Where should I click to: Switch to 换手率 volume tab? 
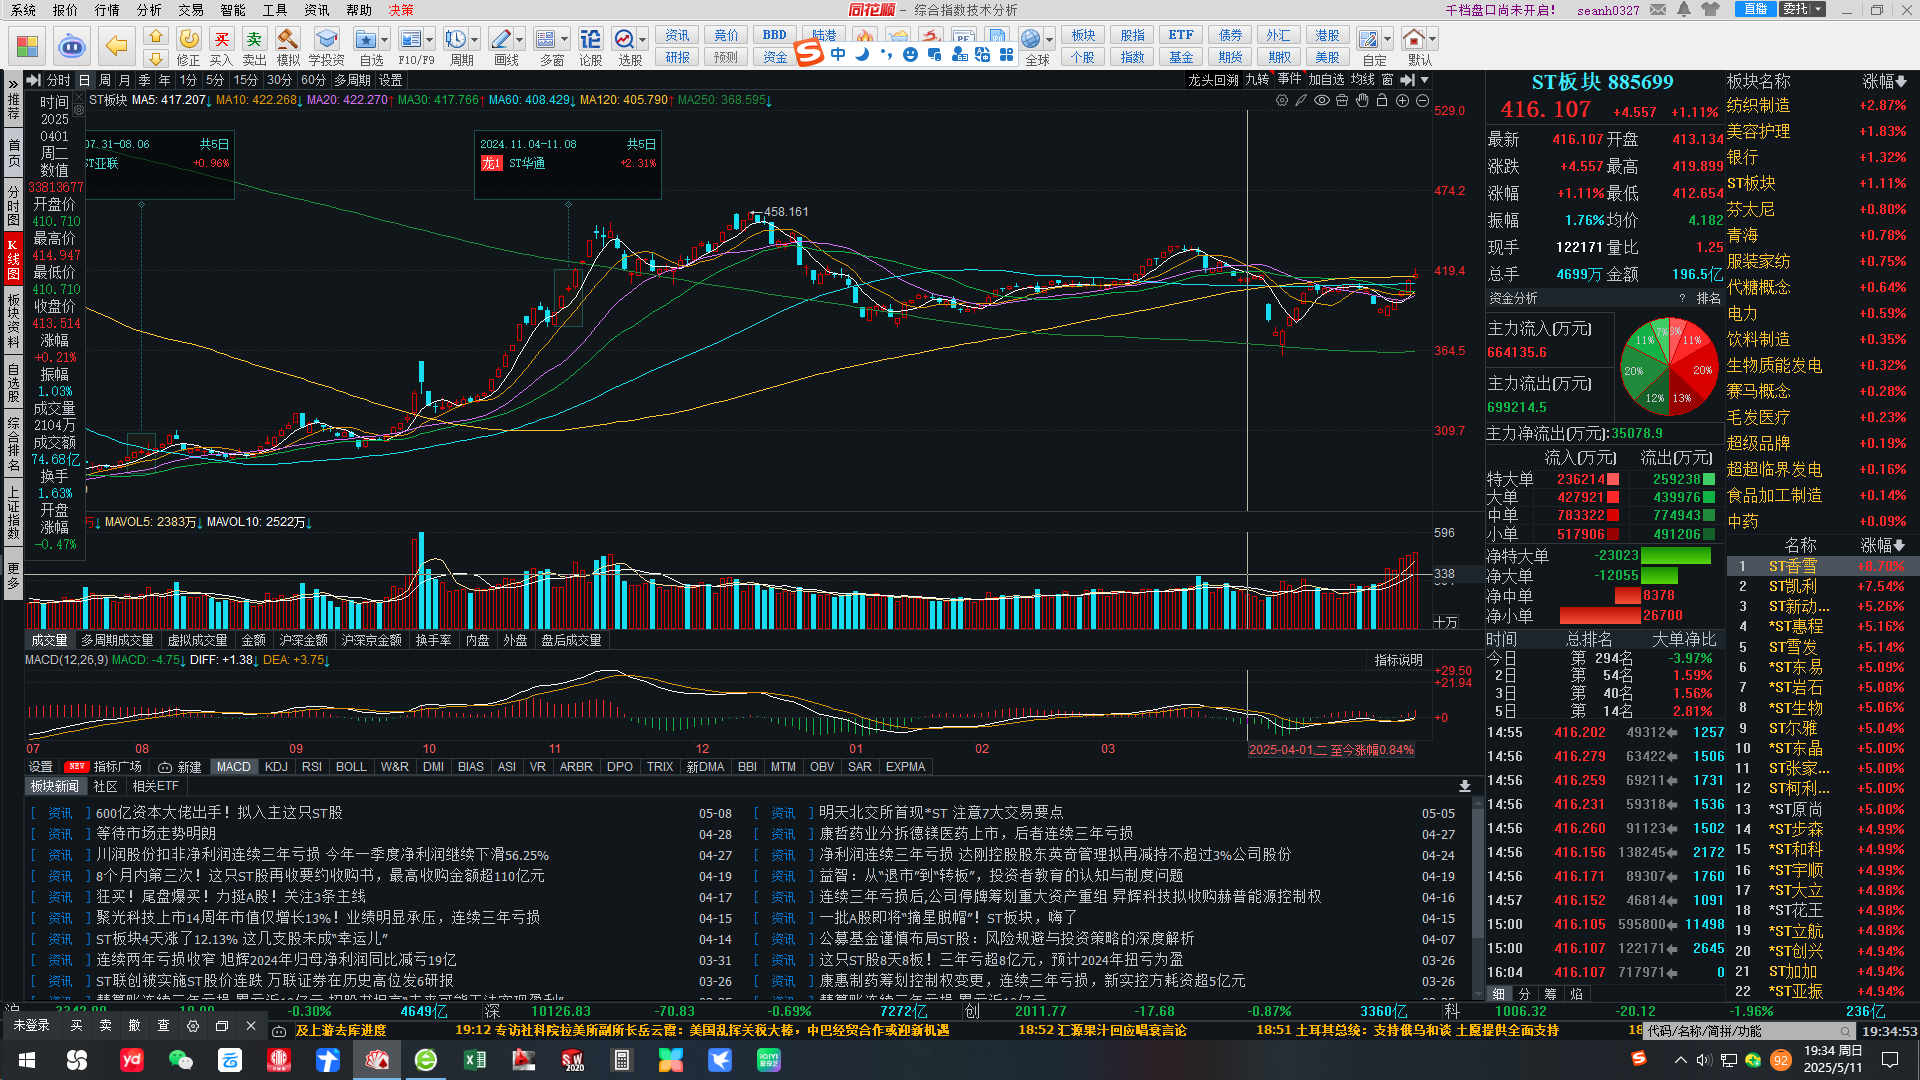[434, 640]
